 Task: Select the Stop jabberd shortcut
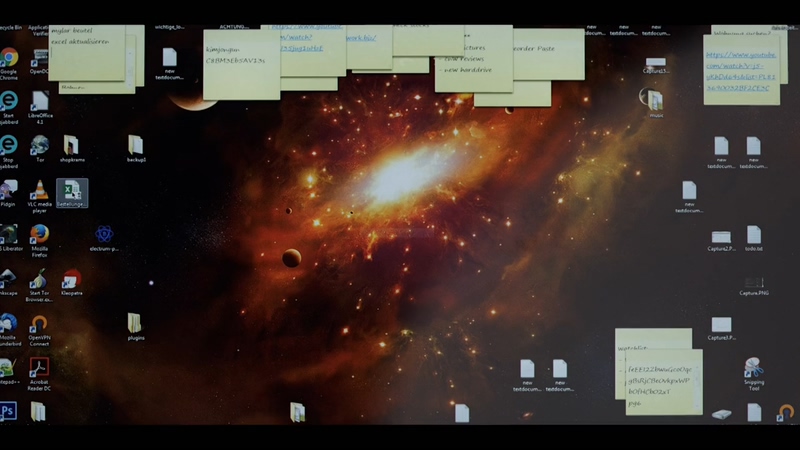pos(9,152)
